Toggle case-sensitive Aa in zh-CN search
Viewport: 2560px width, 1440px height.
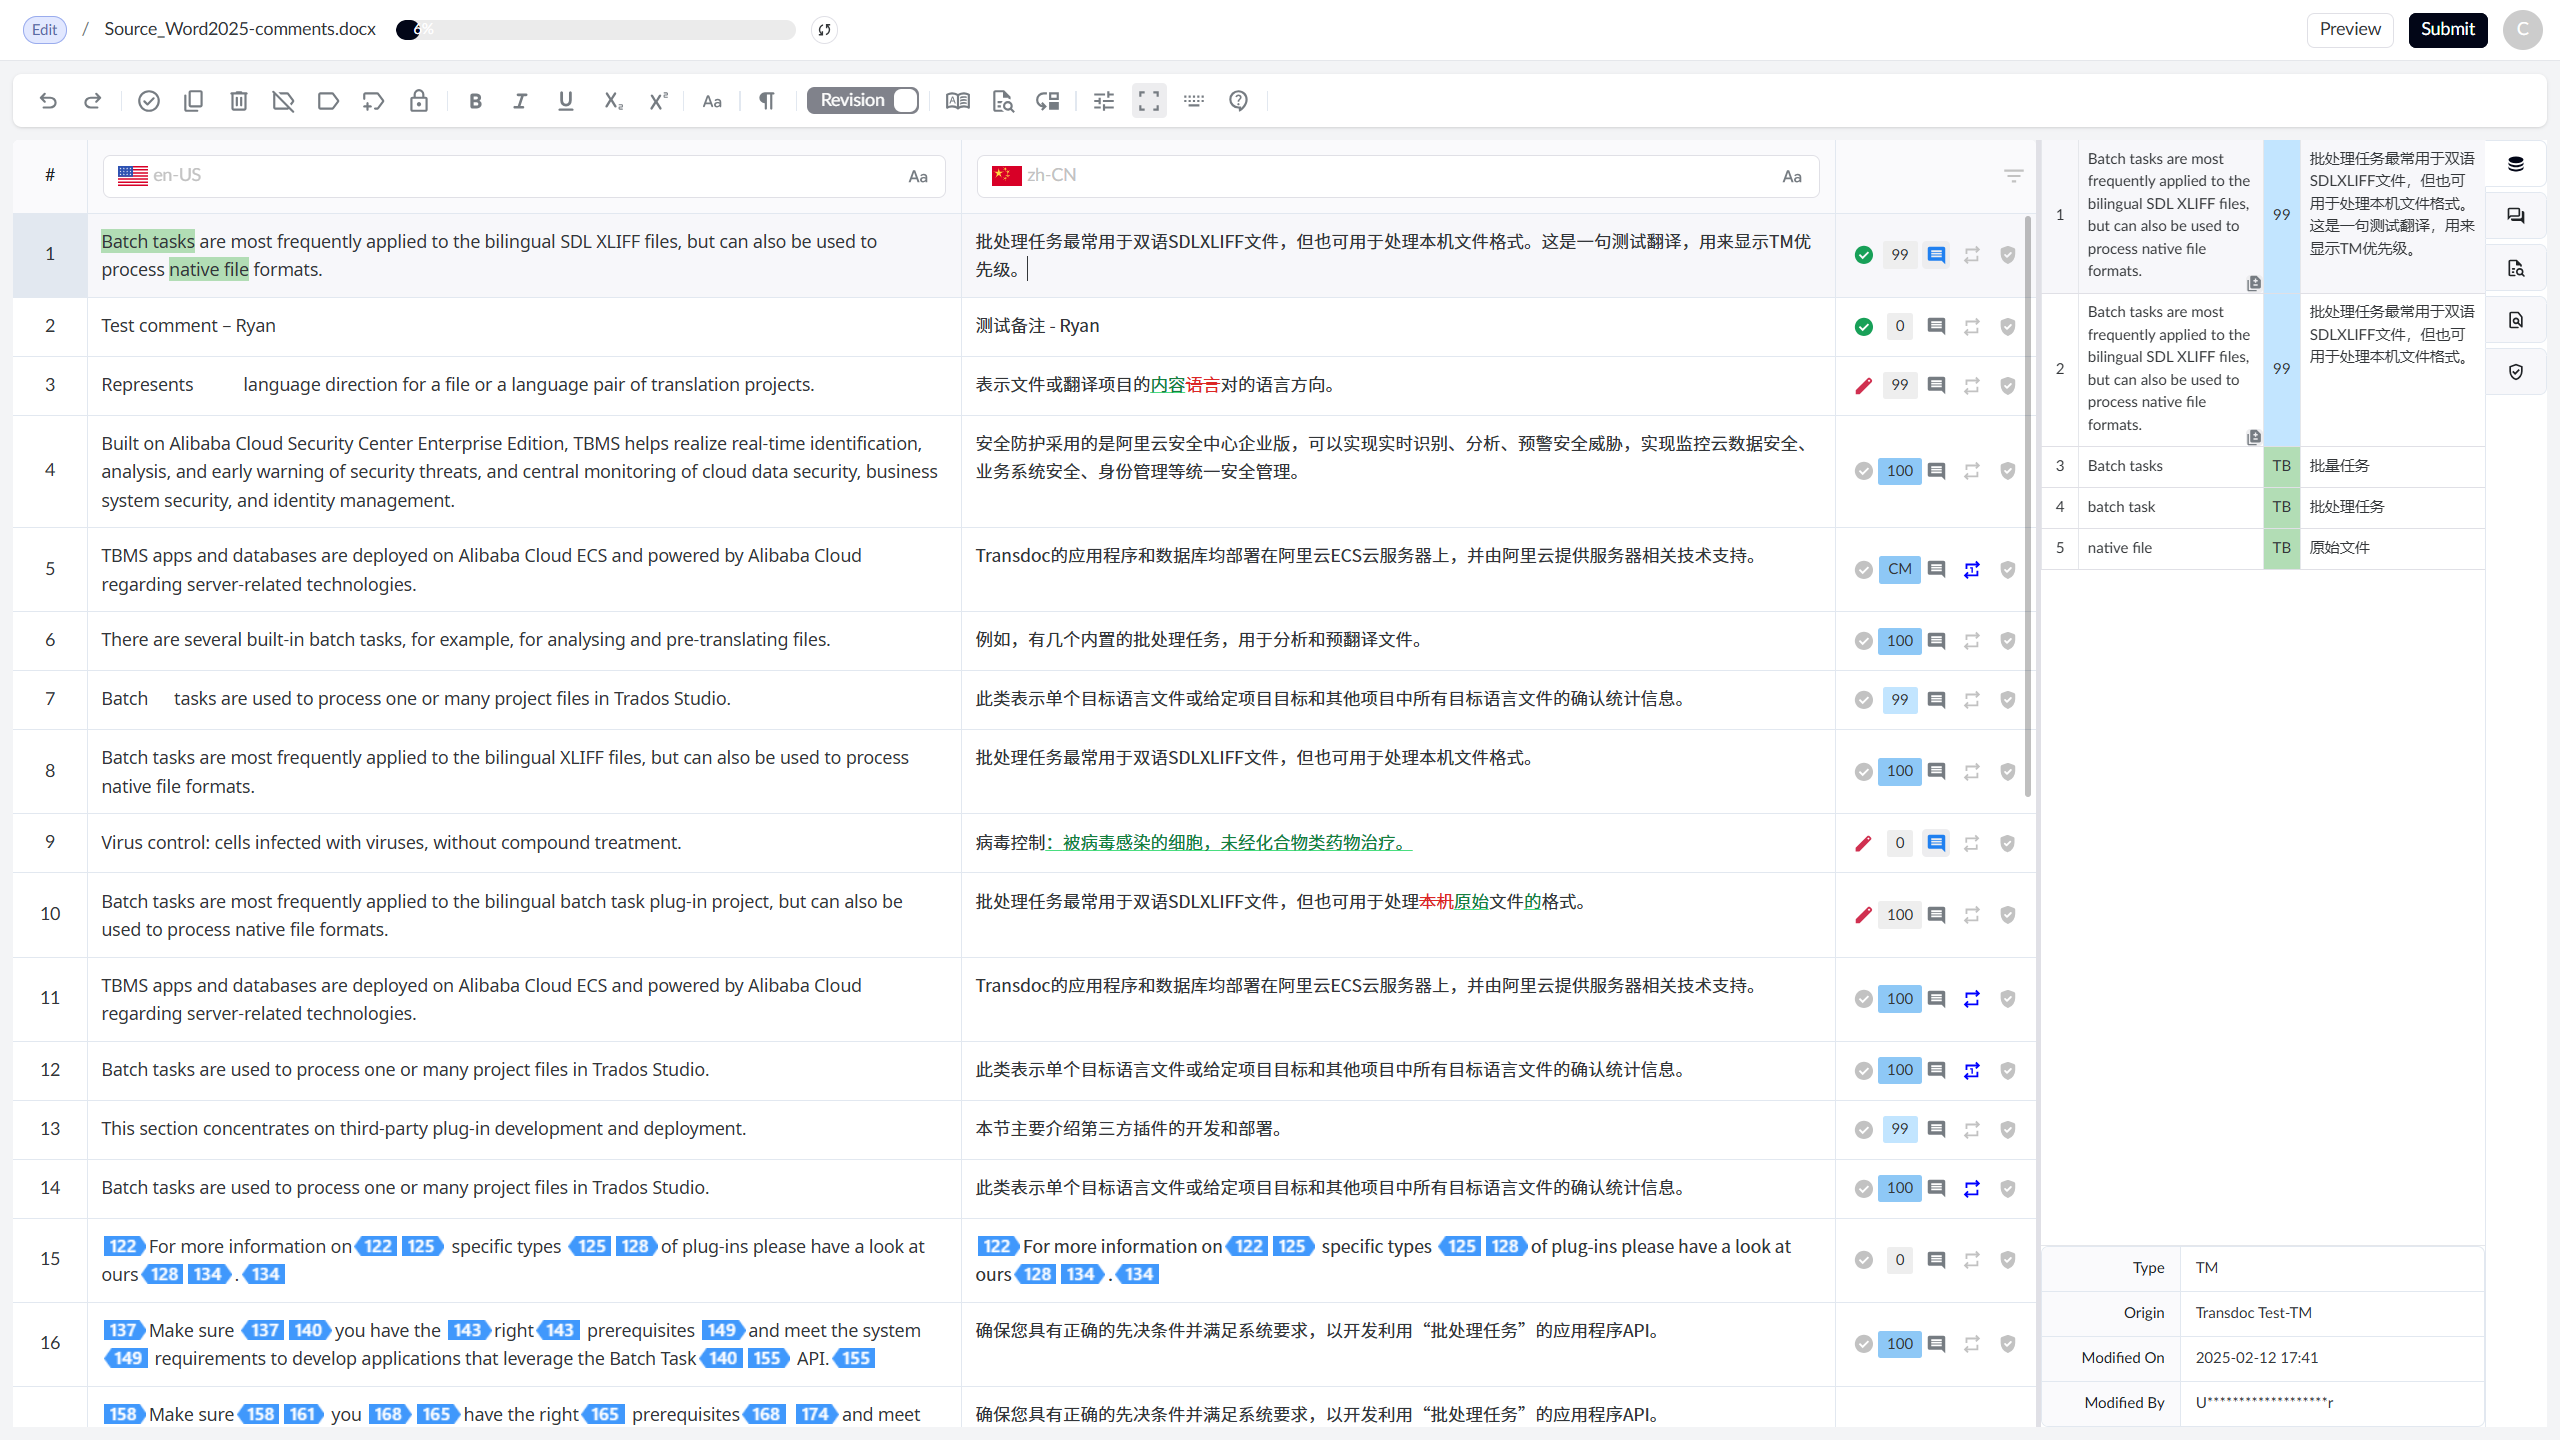tap(1791, 176)
